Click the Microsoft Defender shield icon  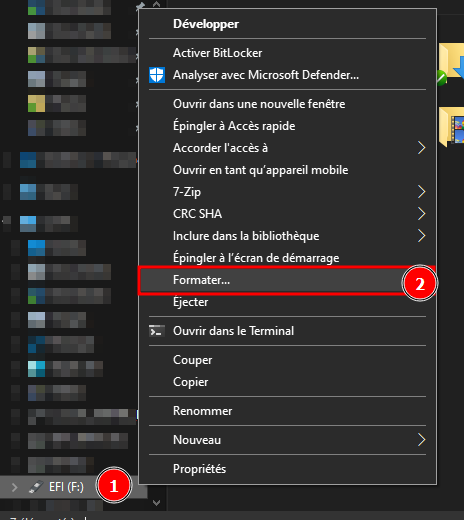(x=157, y=75)
